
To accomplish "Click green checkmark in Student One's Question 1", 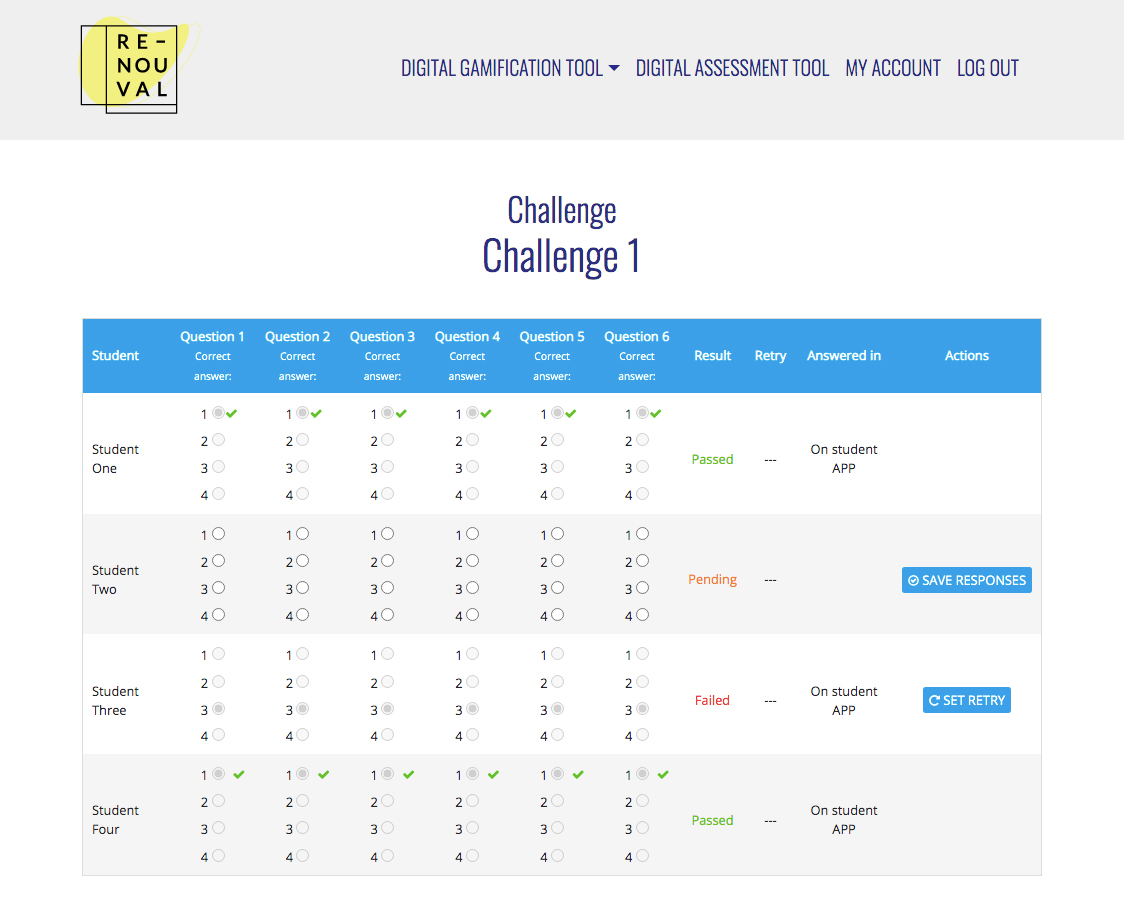I will pyautogui.click(x=231, y=414).
